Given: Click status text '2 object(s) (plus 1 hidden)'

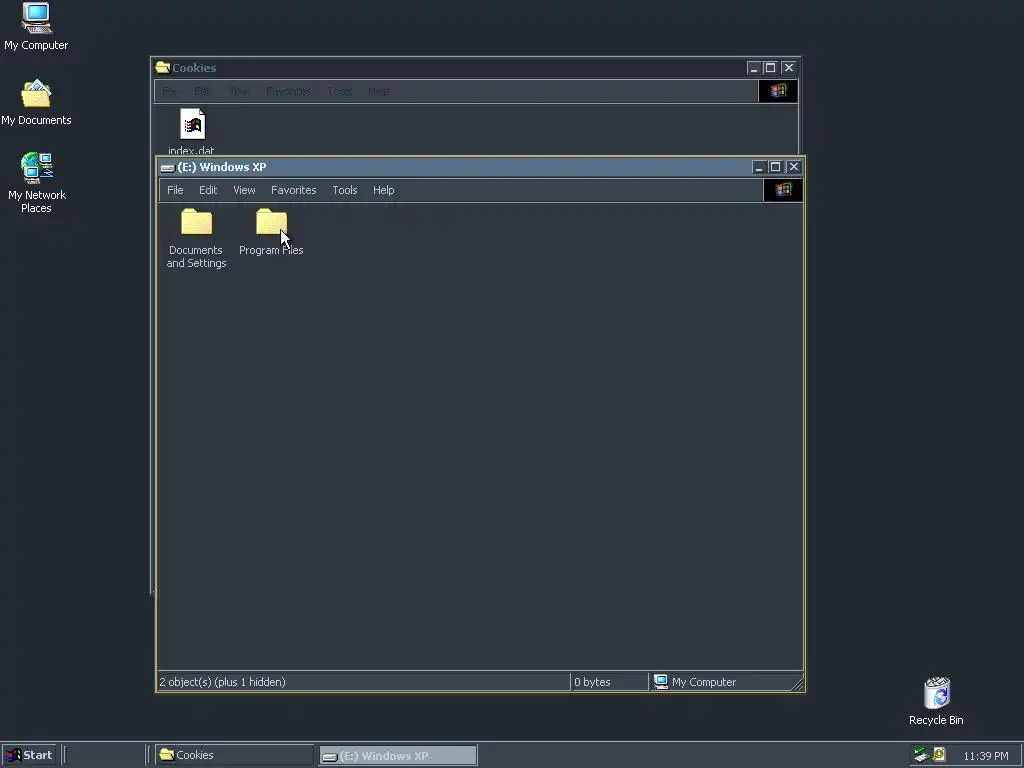Looking at the screenshot, I should pos(223,682).
